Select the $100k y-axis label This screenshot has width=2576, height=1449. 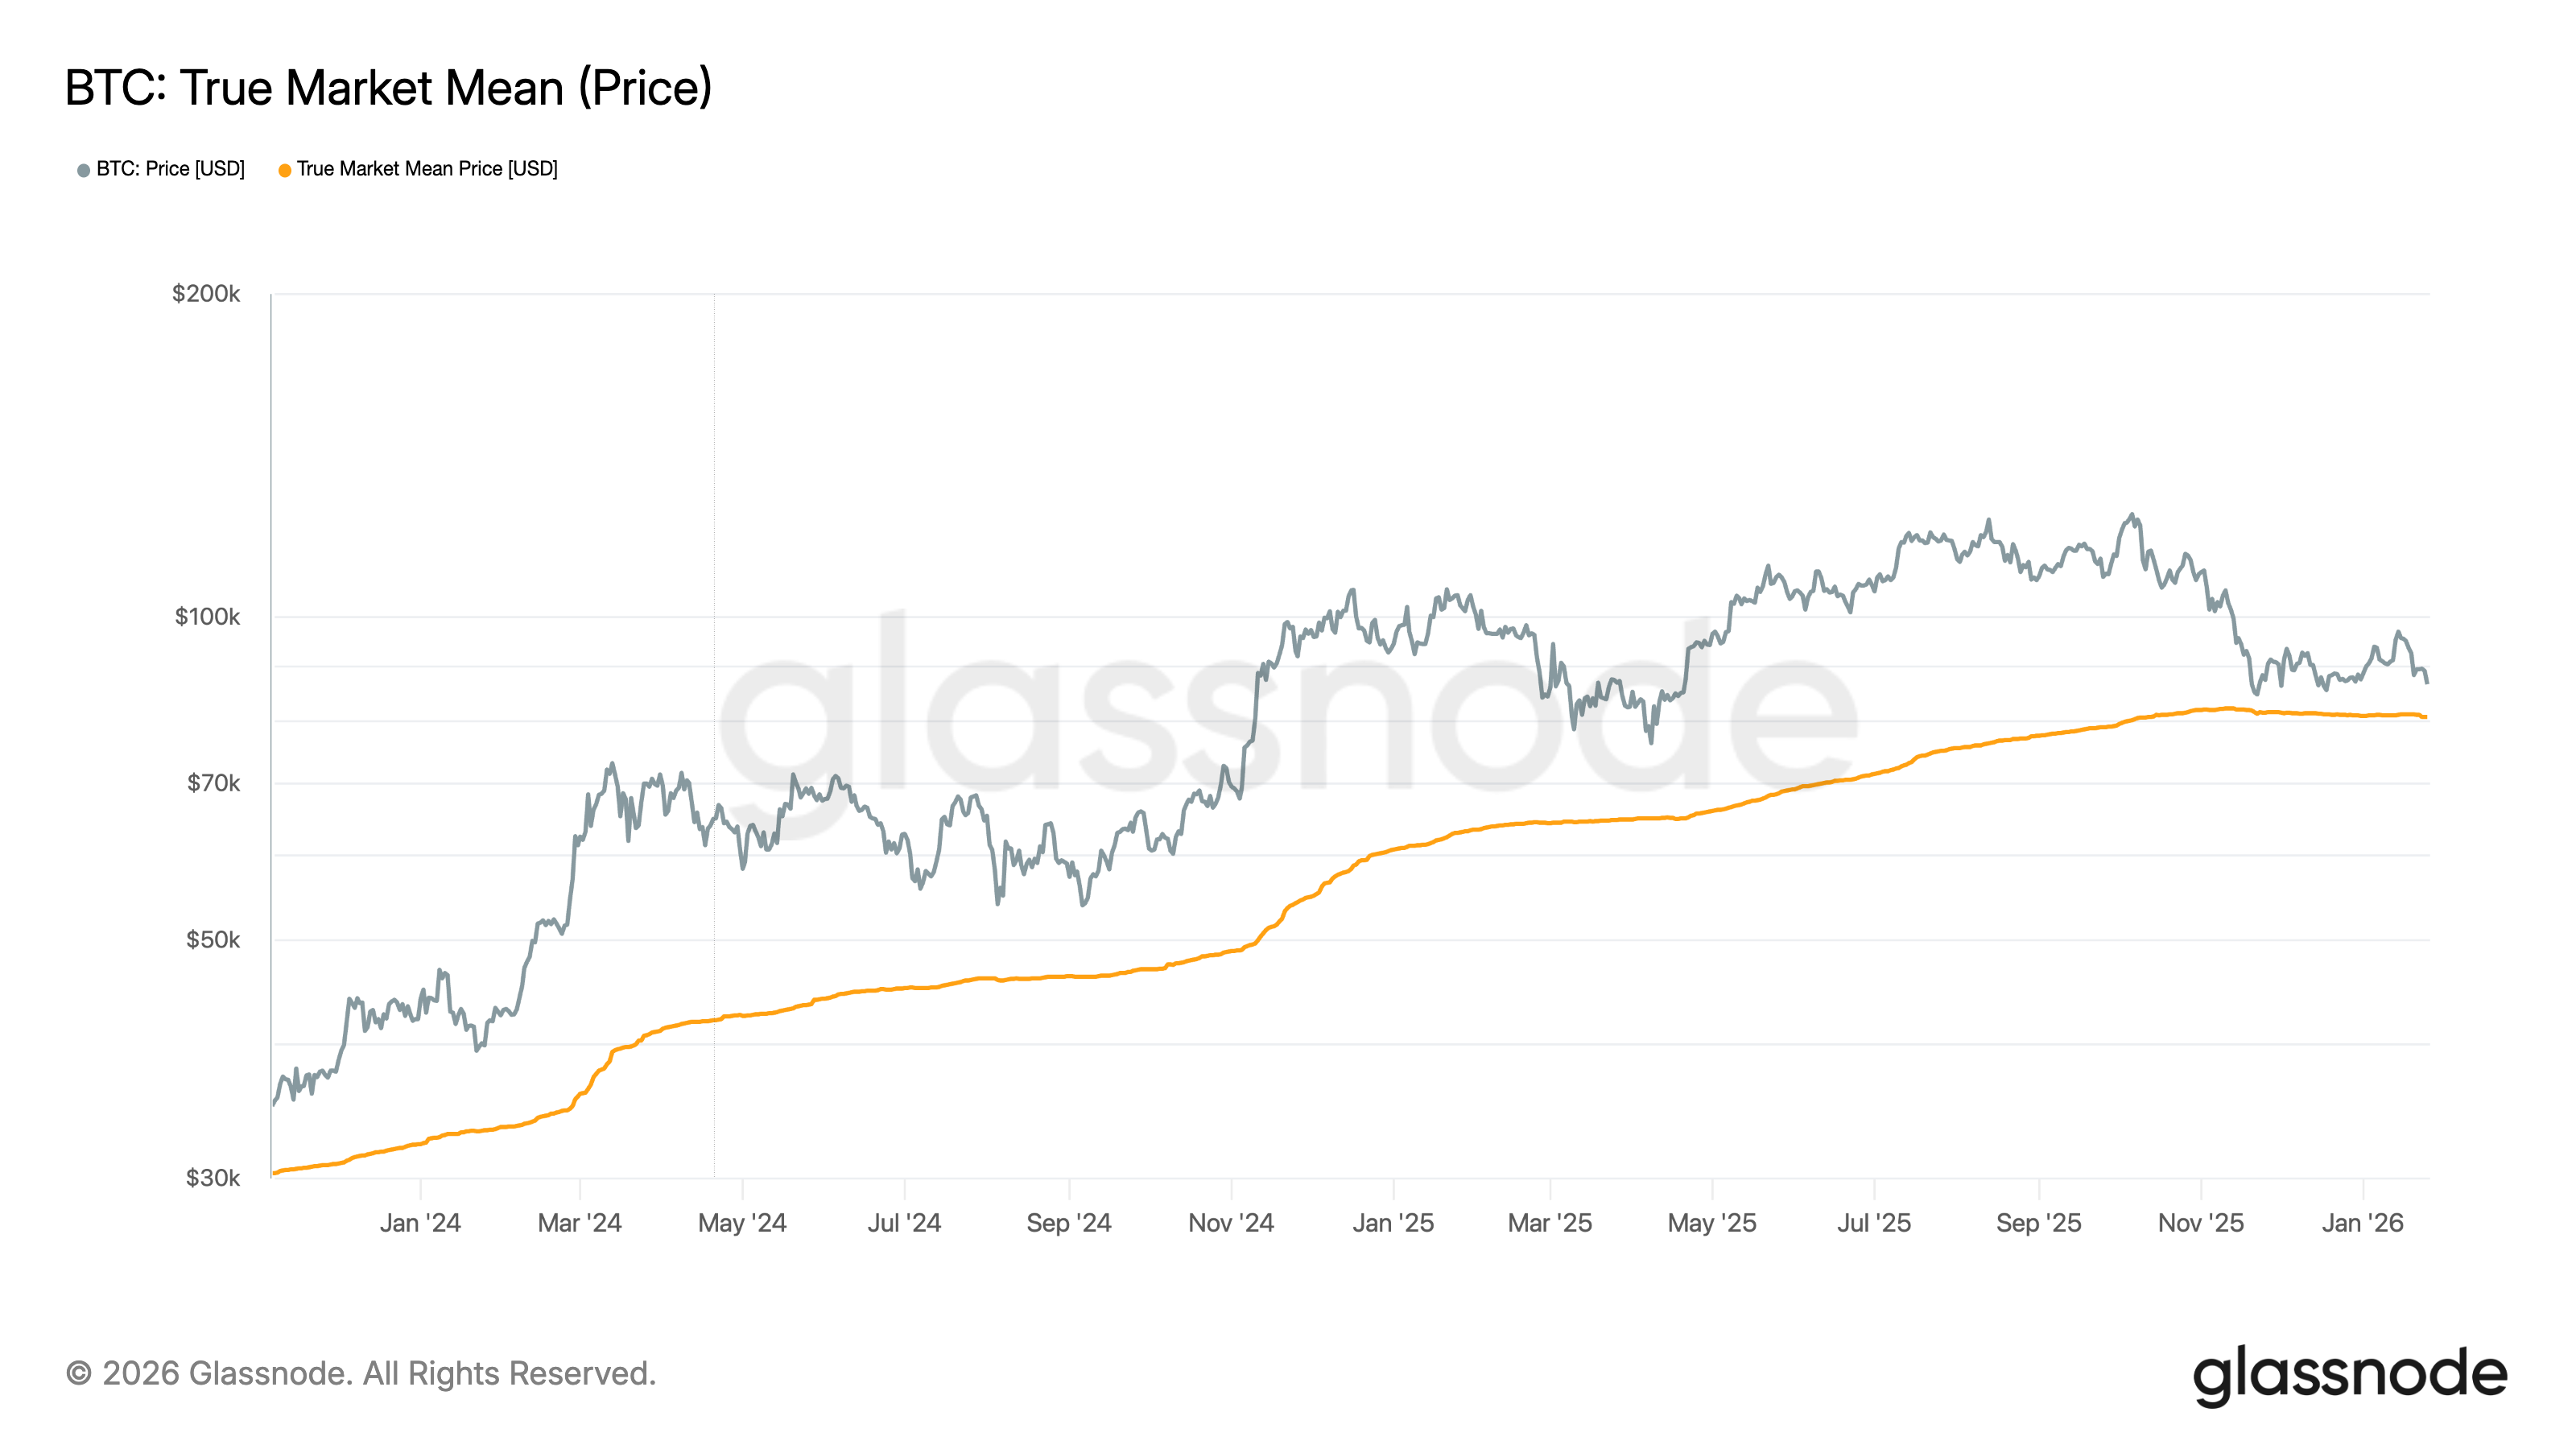[x=207, y=617]
